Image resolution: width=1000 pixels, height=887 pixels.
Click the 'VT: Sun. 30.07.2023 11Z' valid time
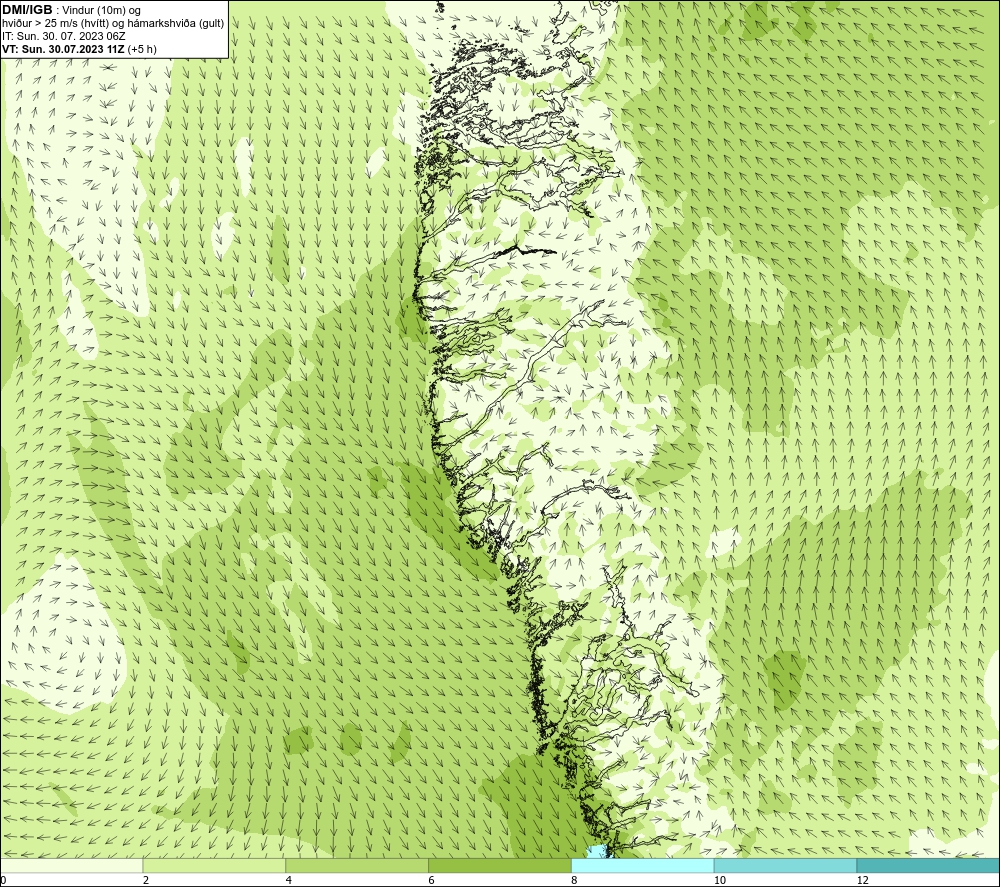[63, 48]
